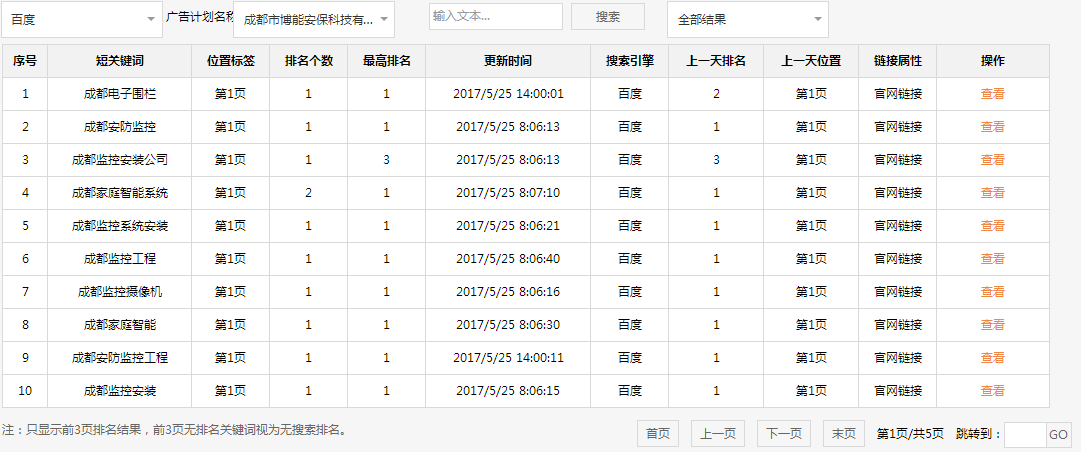Go to 首页 first page

(x=658, y=433)
